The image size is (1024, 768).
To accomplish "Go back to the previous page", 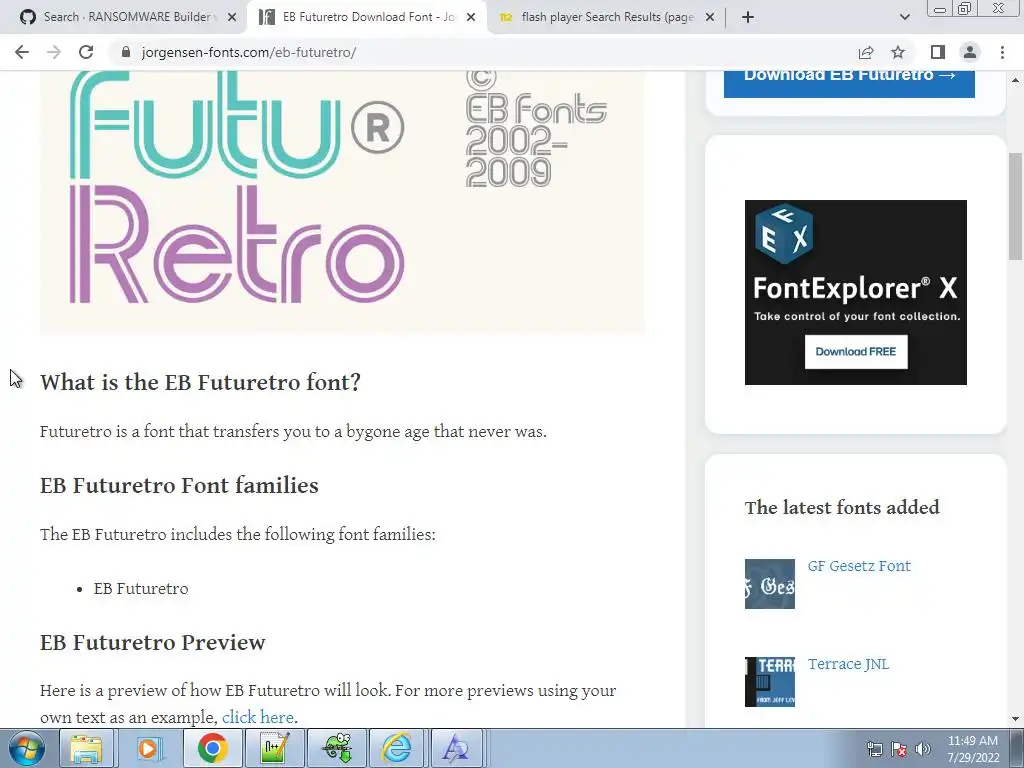I will click(22, 52).
